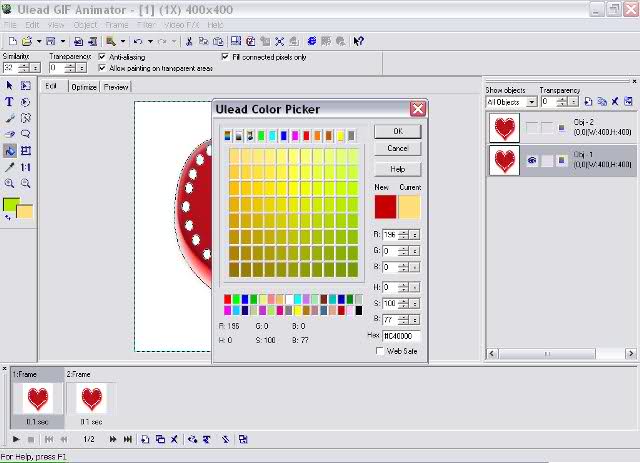
Task: Select the 2:Frame thumbnail
Action: click(91, 398)
